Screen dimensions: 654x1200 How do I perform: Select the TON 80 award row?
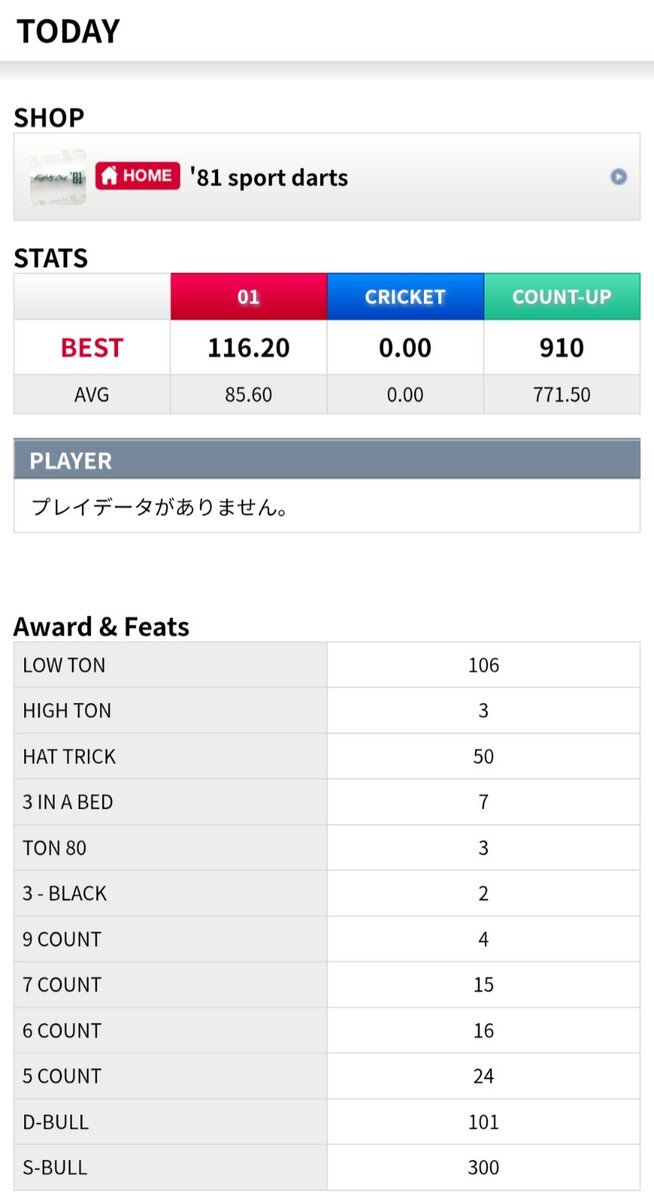coord(327,848)
